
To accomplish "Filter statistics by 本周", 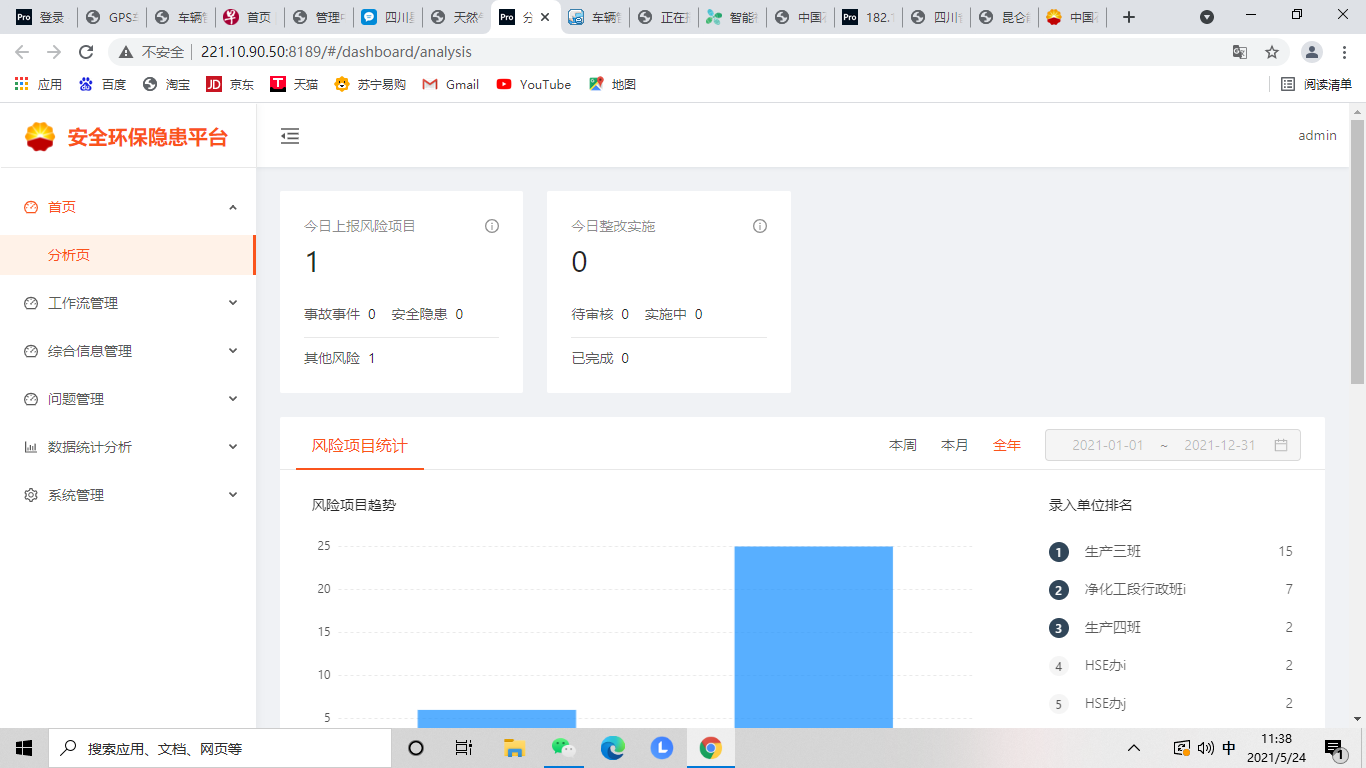I will click(903, 445).
